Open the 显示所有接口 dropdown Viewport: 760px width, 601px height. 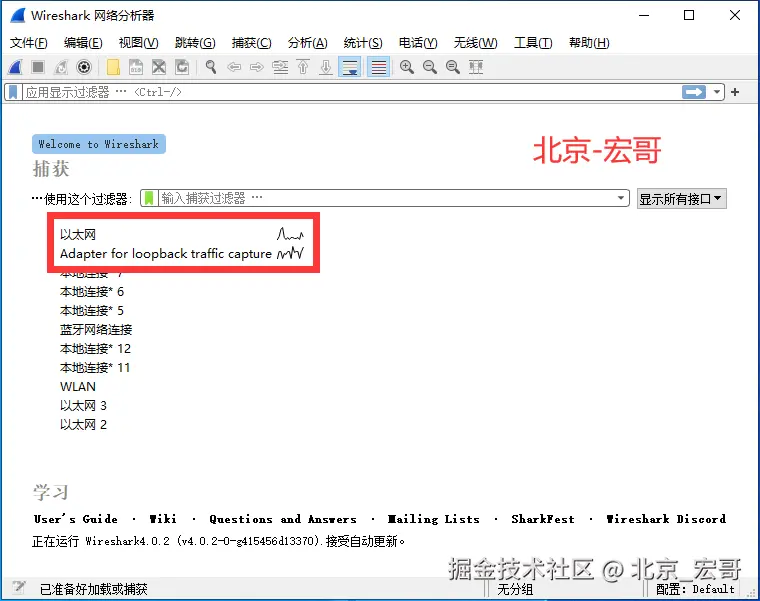(x=681, y=199)
